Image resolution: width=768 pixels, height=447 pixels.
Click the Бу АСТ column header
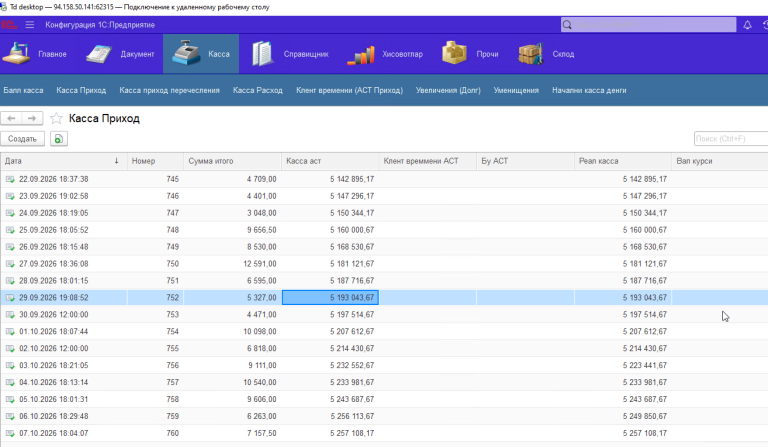[525, 161]
